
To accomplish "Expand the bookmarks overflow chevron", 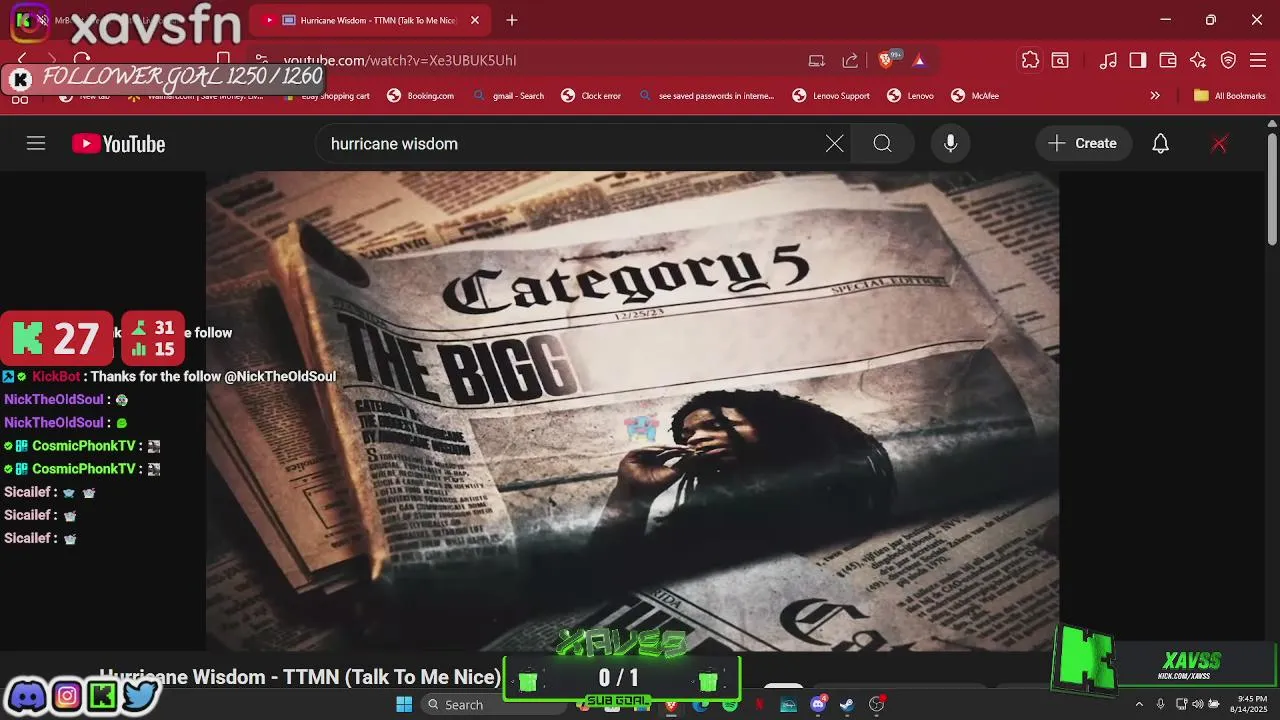I will 1155,96.
